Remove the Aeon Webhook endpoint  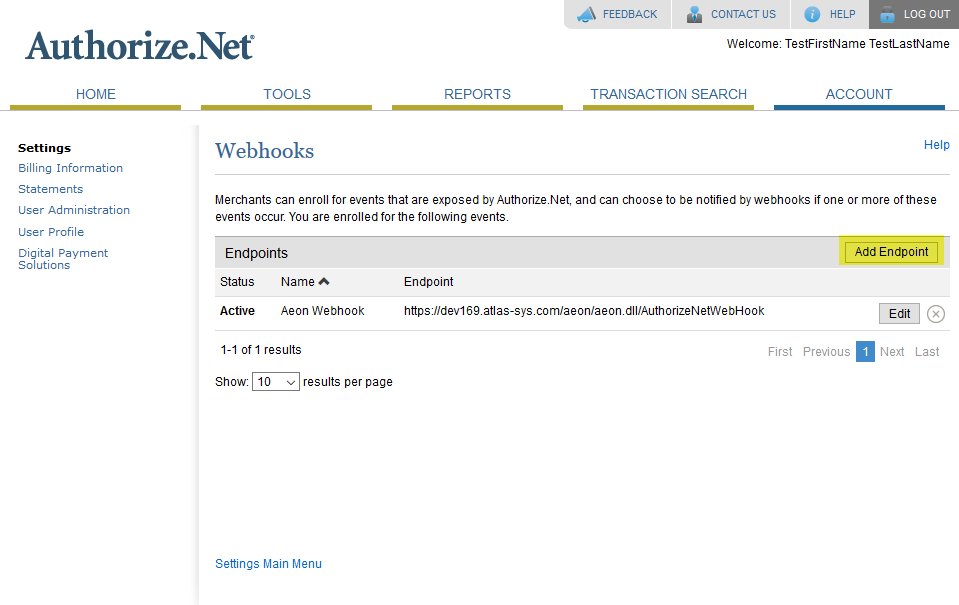coord(935,313)
